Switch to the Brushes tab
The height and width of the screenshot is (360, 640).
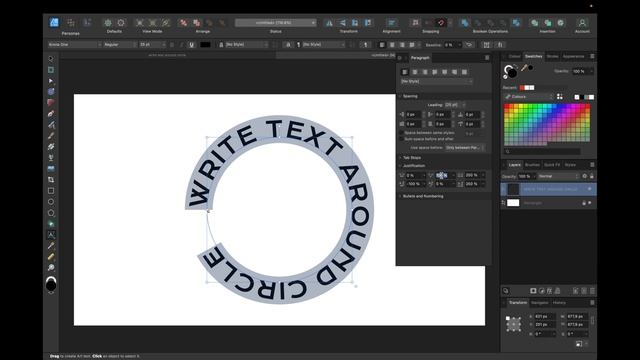click(532, 165)
